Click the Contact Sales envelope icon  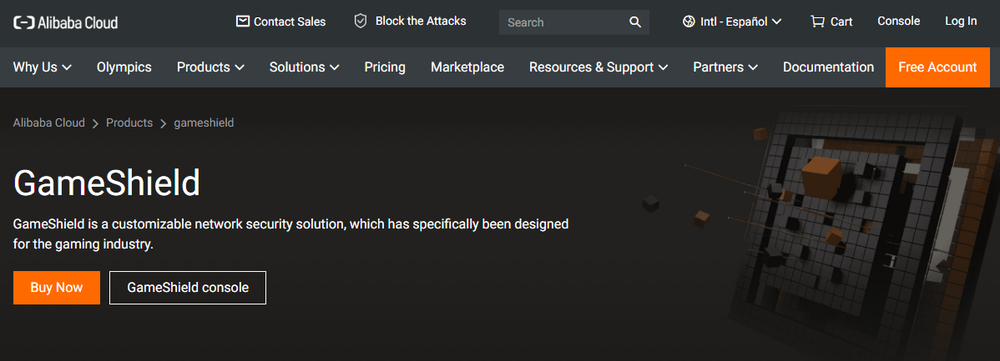[242, 22]
